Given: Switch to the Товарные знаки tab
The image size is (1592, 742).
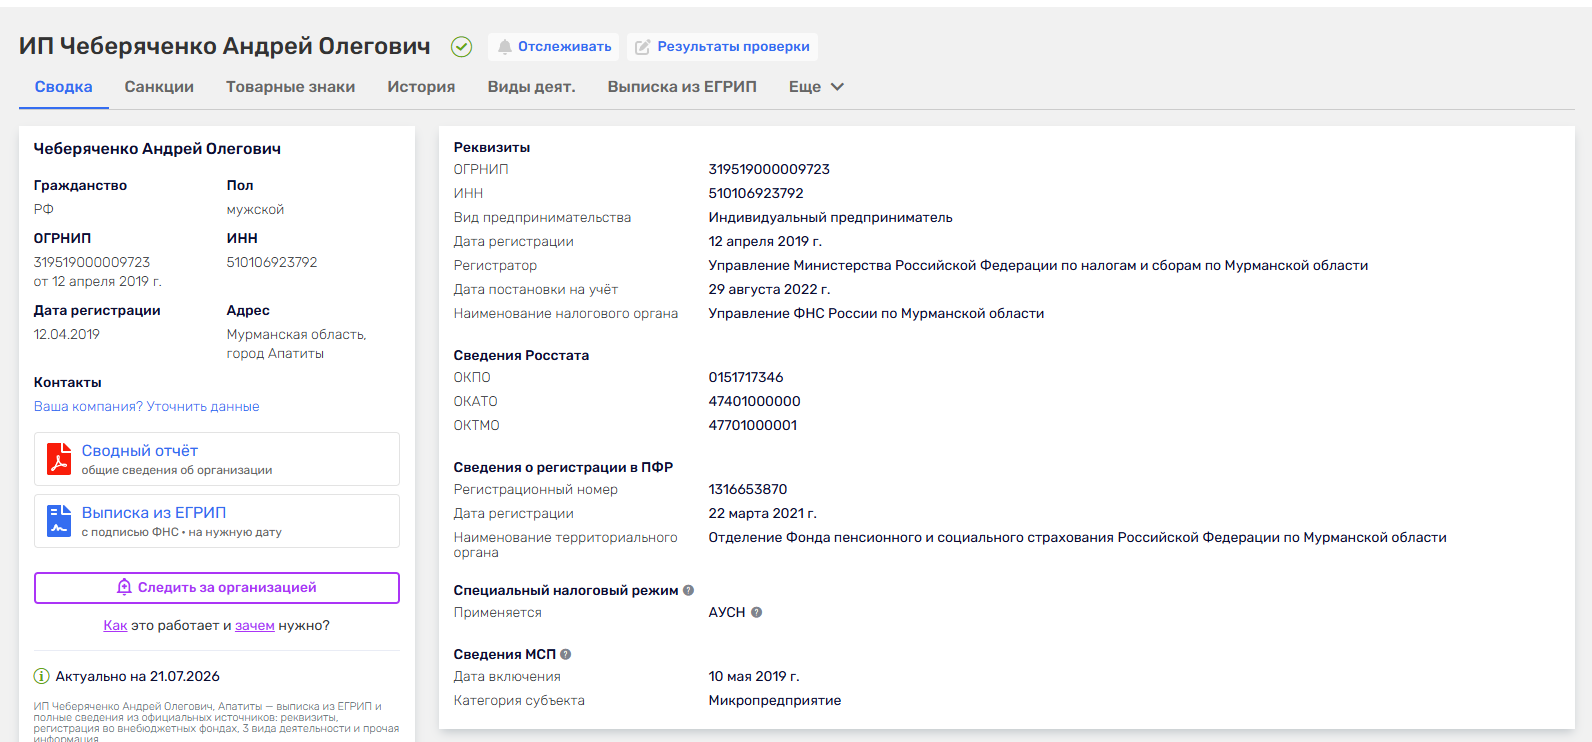Looking at the screenshot, I should 291,87.
